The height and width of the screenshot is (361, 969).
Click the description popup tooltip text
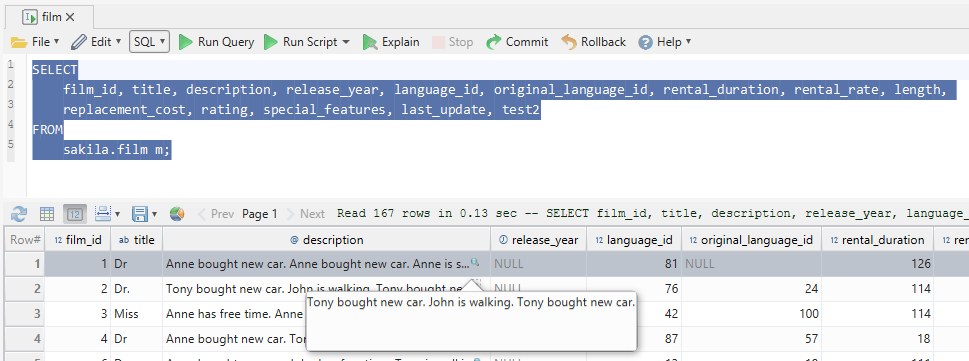471,303
